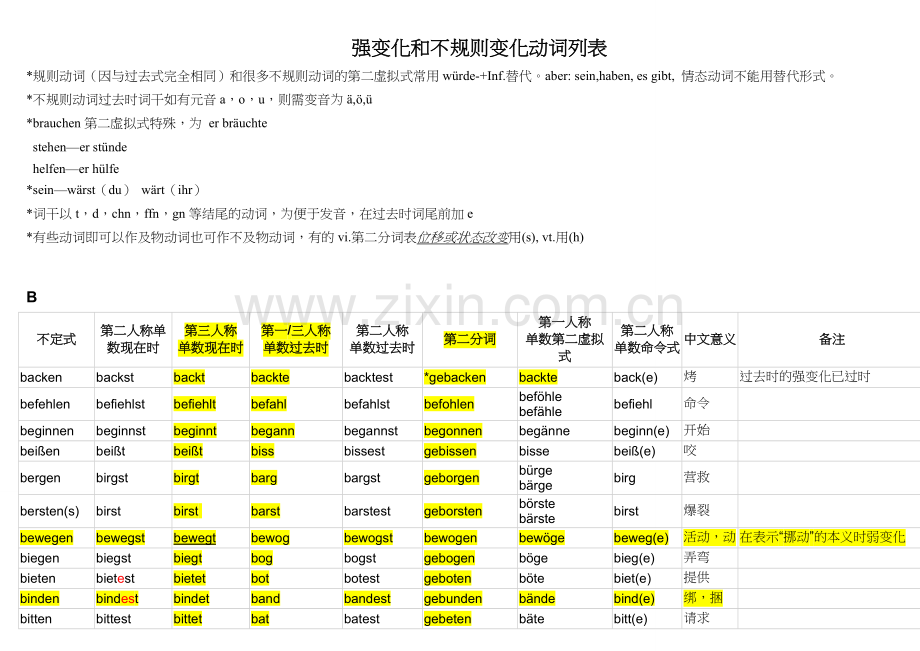This screenshot has width=920, height=651.
Task: Select the section heading B
Action: point(30,297)
